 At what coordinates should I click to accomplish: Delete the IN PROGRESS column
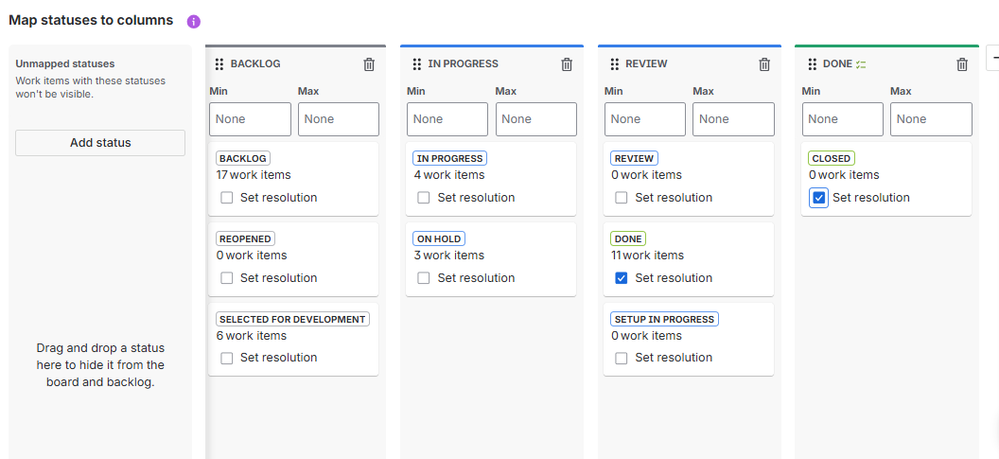pyautogui.click(x=567, y=64)
